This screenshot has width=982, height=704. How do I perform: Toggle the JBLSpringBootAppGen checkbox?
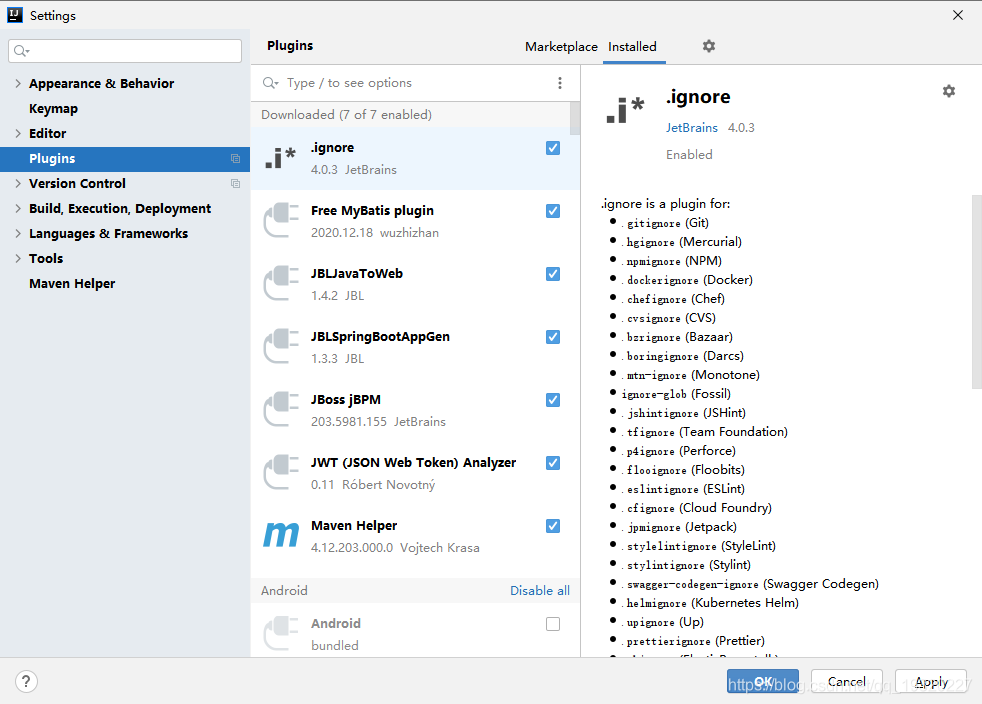pyautogui.click(x=552, y=337)
